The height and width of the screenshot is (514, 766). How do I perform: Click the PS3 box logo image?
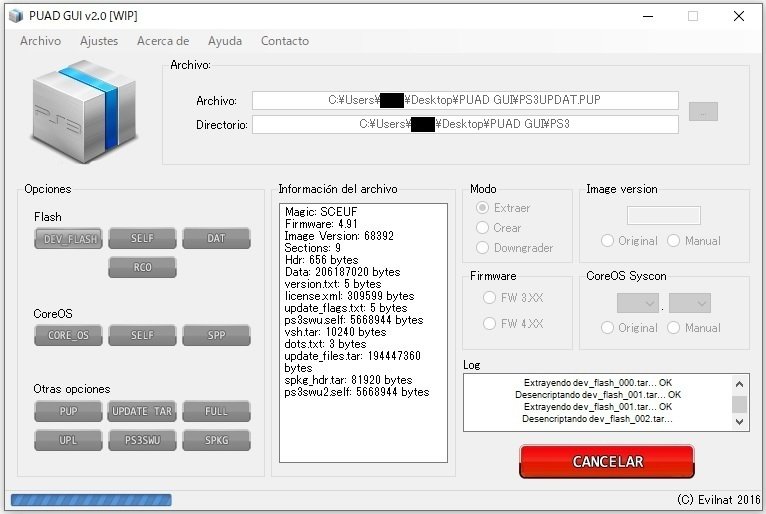84,111
